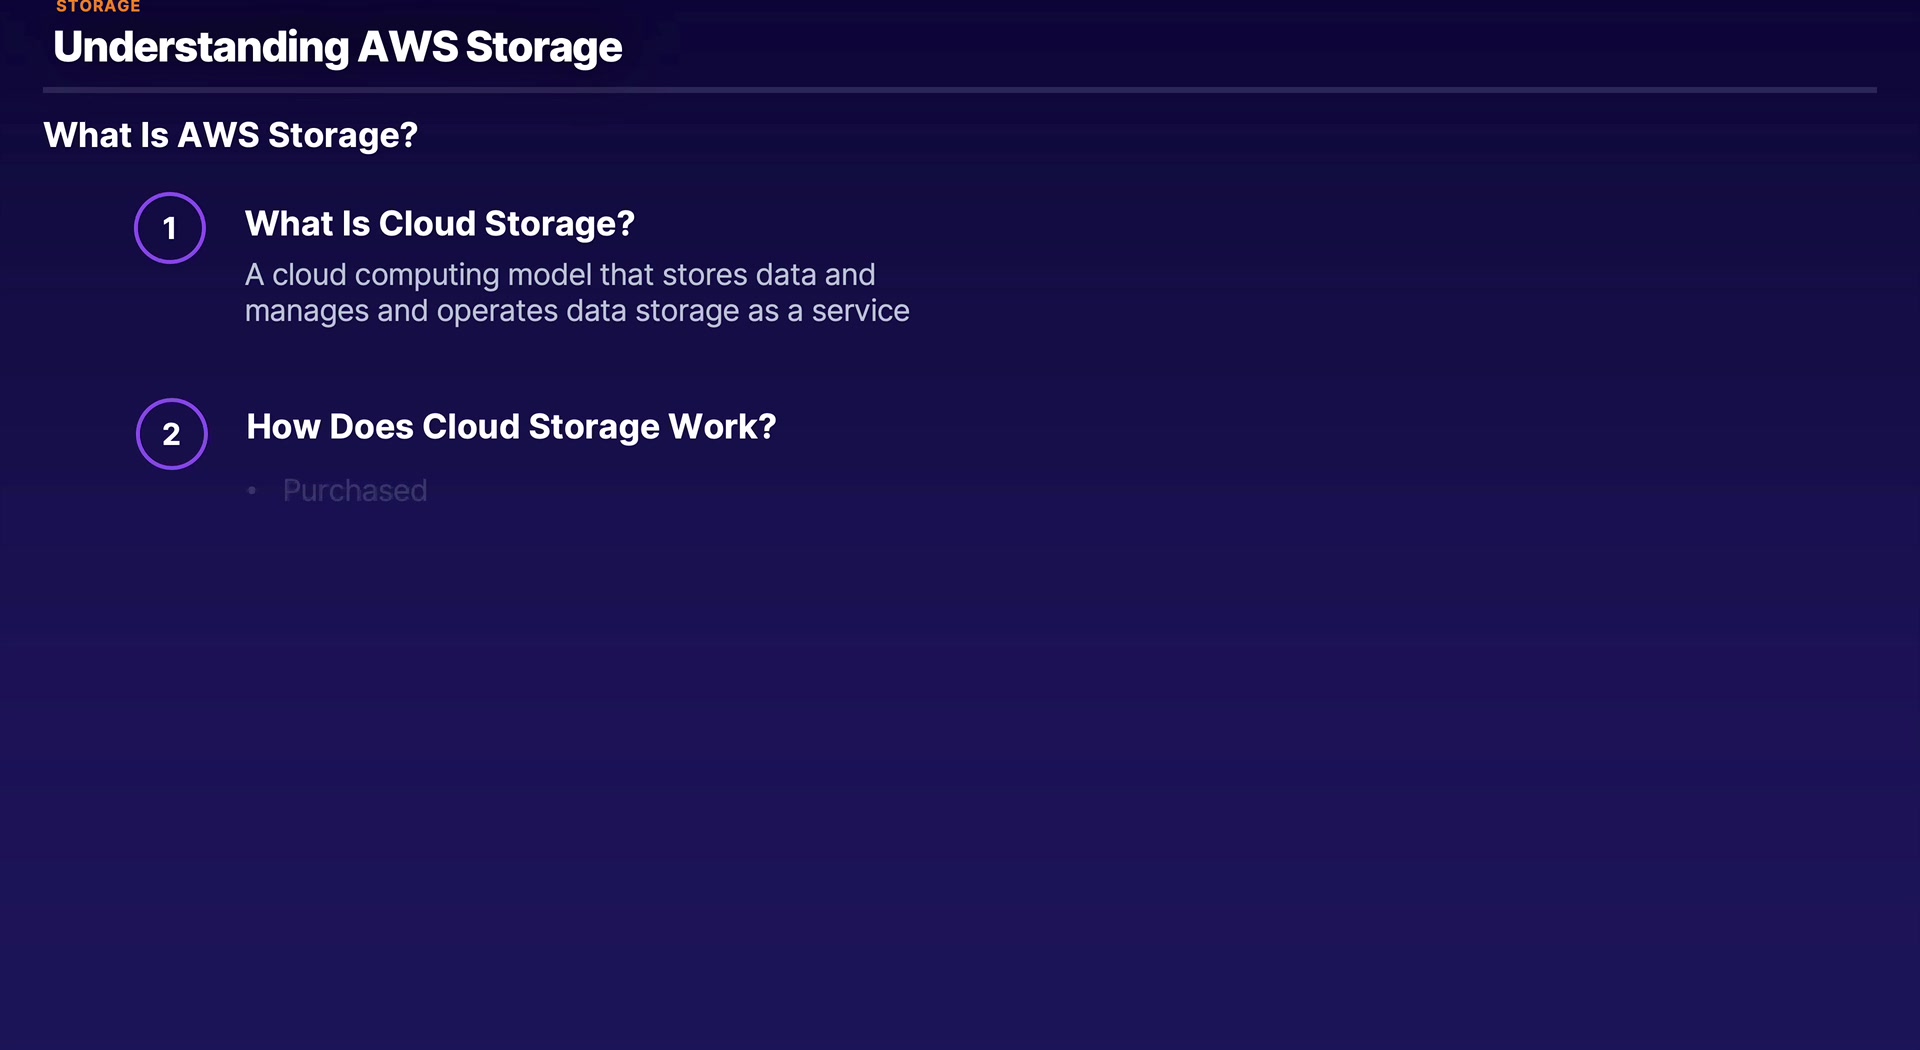Click the line starting 'A cloud computing model'
Screen dimensions: 1920x1050
560,275
